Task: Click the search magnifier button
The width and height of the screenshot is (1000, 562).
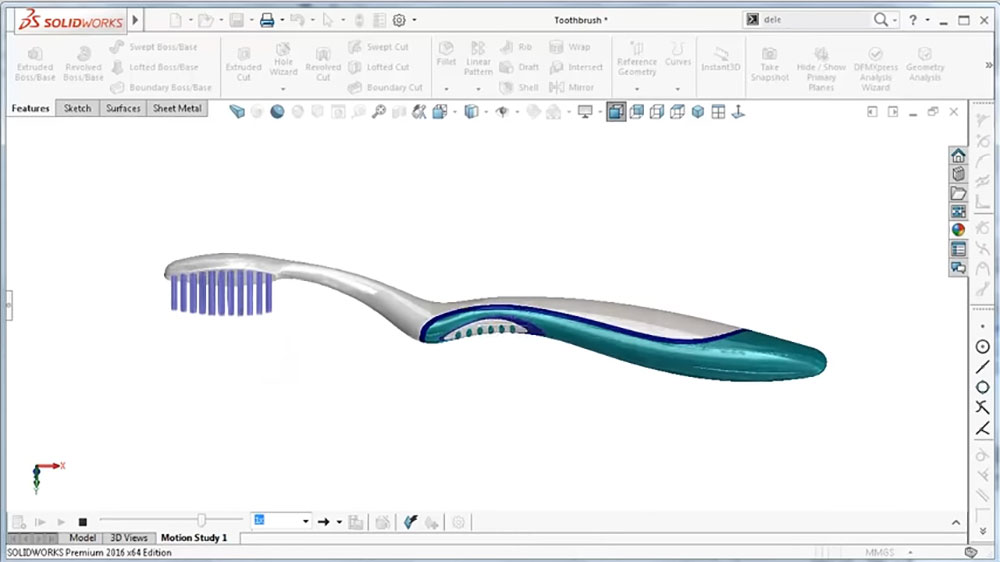Action: point(881,20)
